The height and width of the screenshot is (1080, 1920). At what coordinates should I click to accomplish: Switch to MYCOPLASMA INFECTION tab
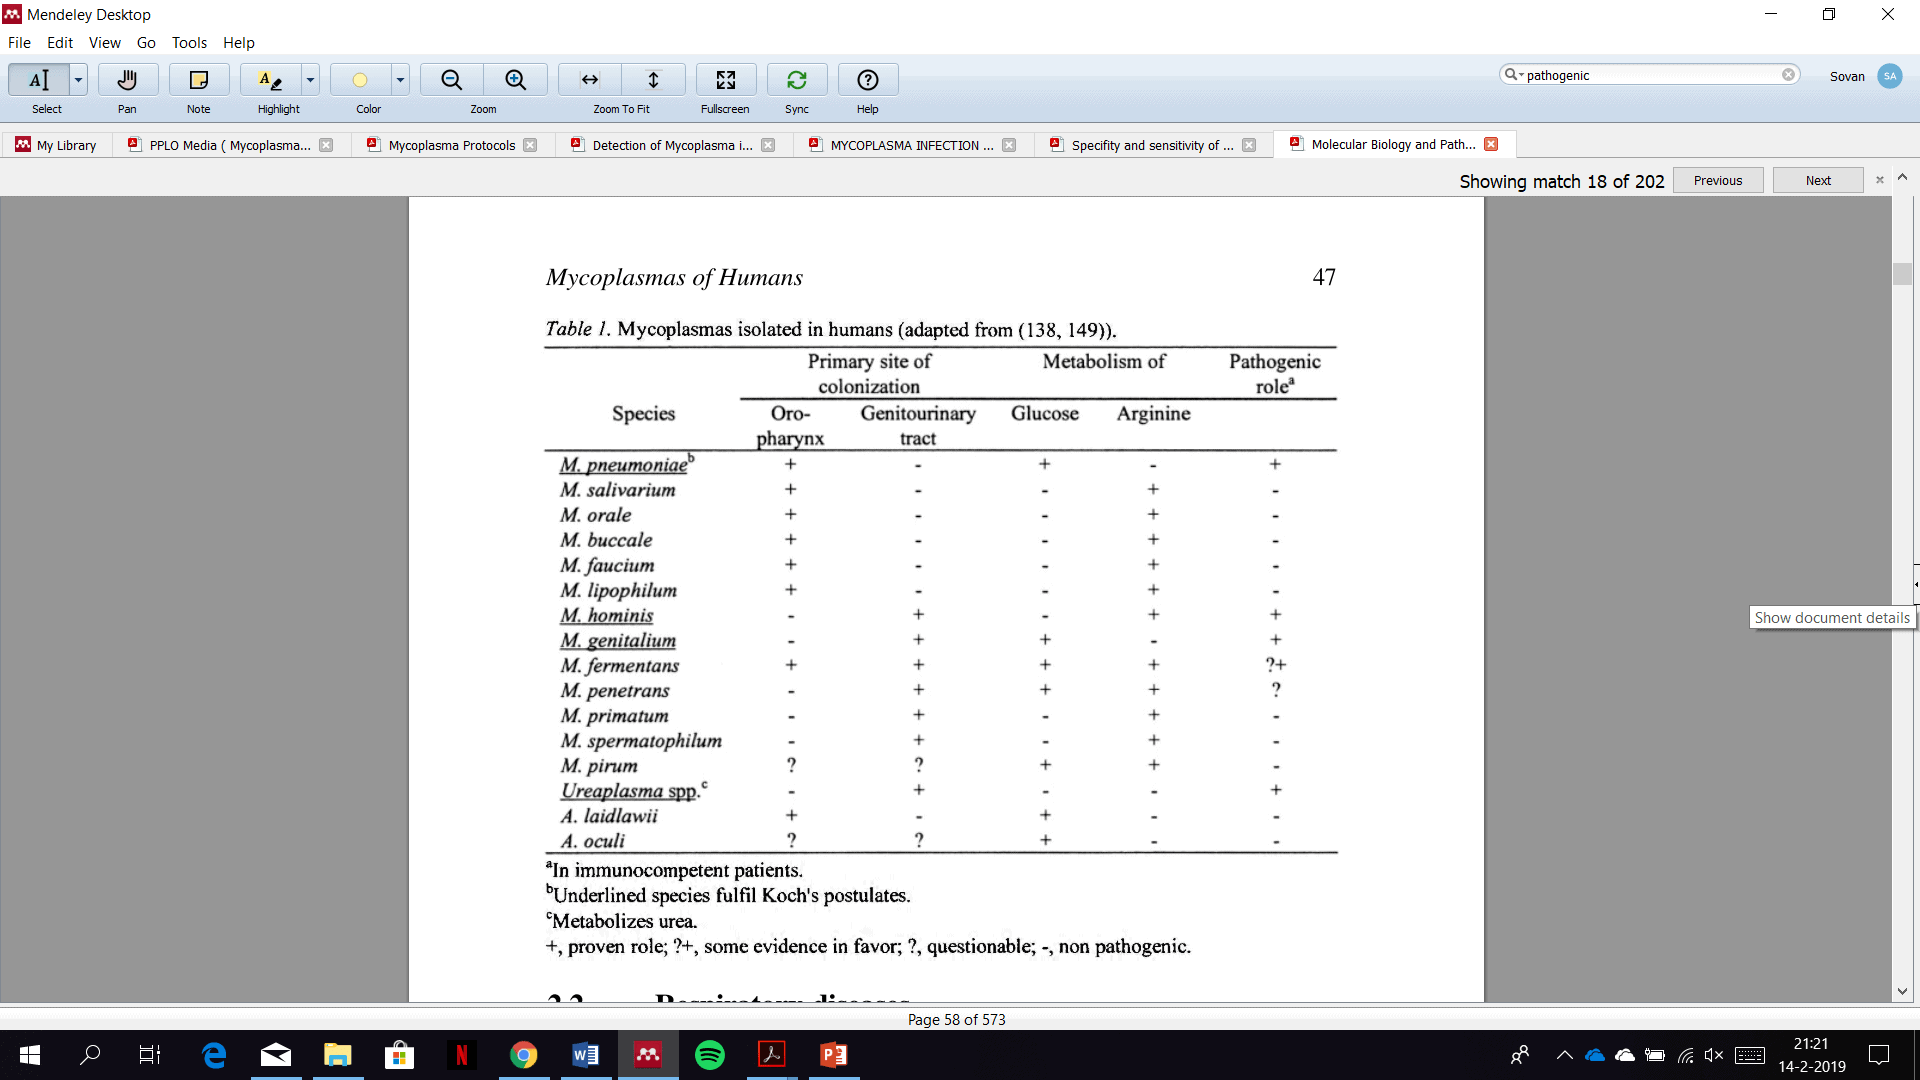click(x=911, y=145)
